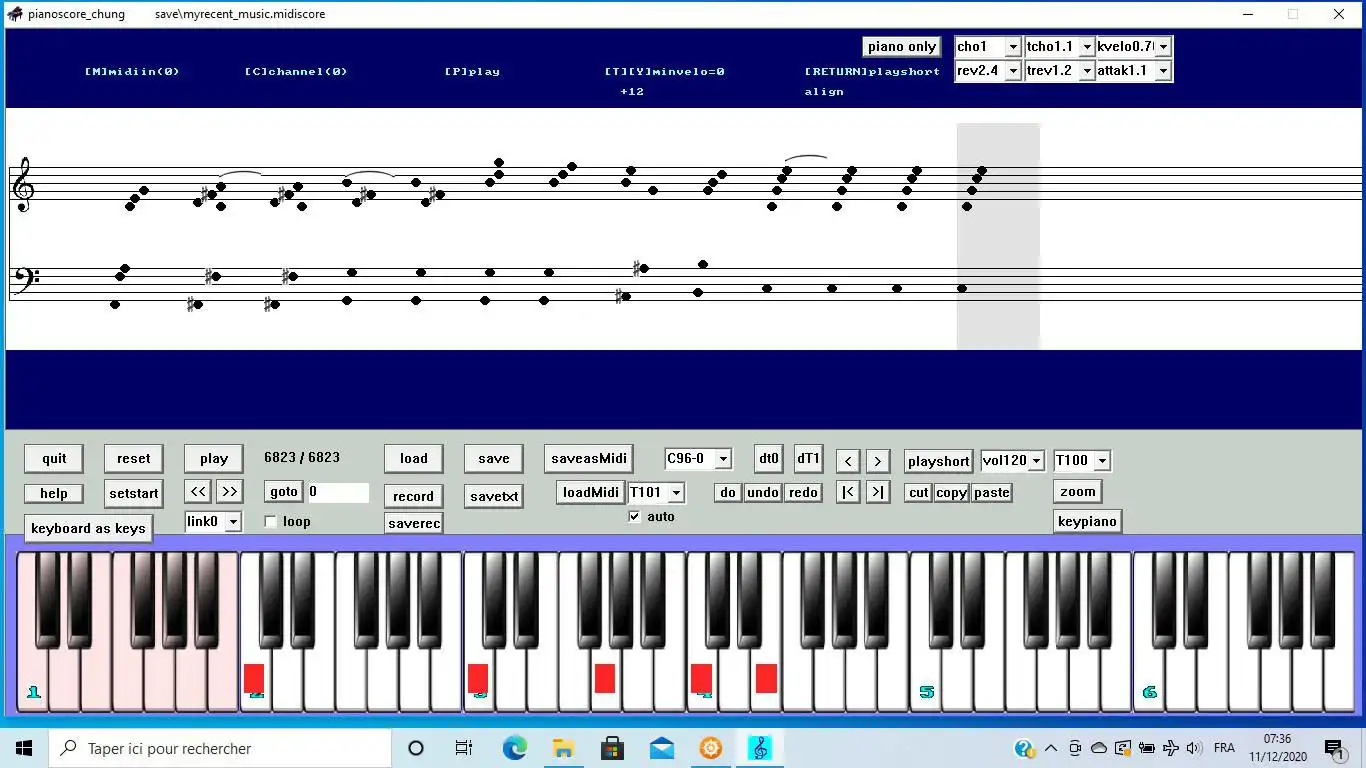Open the Windows Start menu

(24, 748)
